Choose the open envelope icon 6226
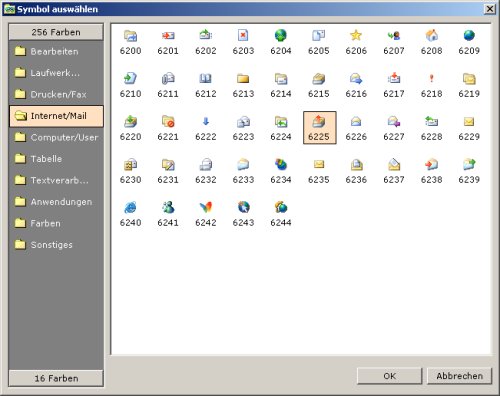This screenshot has width=500, height=396. (356, 121)
